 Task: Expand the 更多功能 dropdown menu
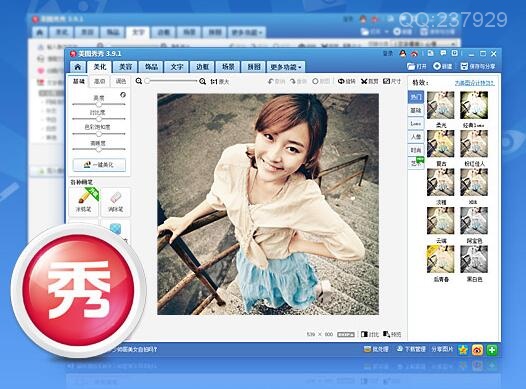(286, 67)
